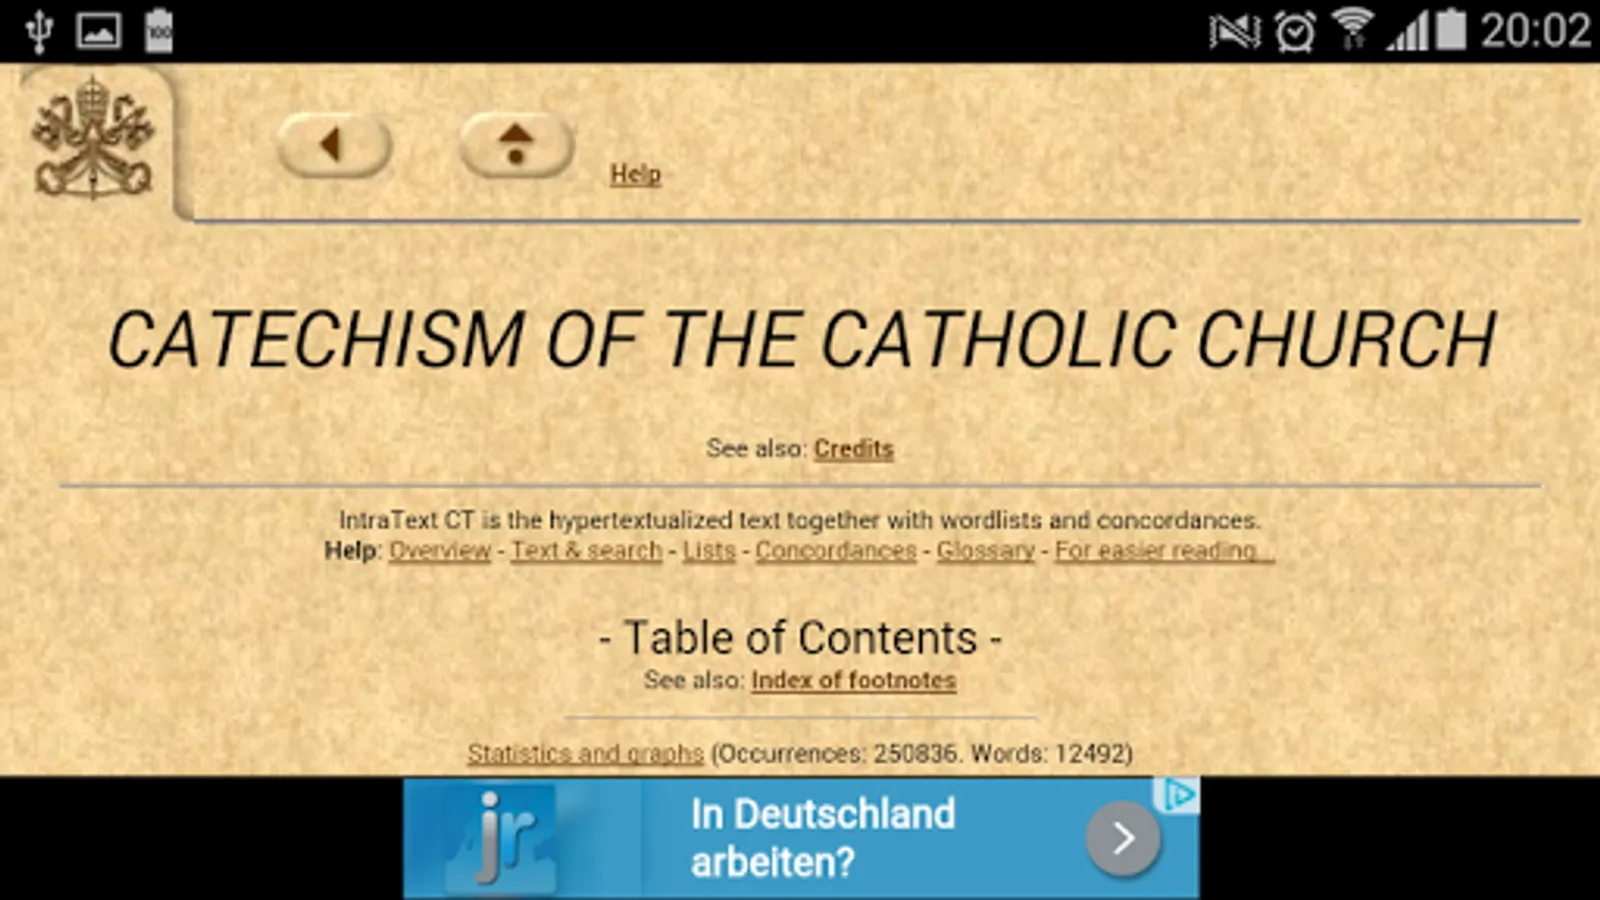Open the AdChoices icon on the ad
The width and height of the screenshot is (1600, 900).
click(x=1178, y=796)
